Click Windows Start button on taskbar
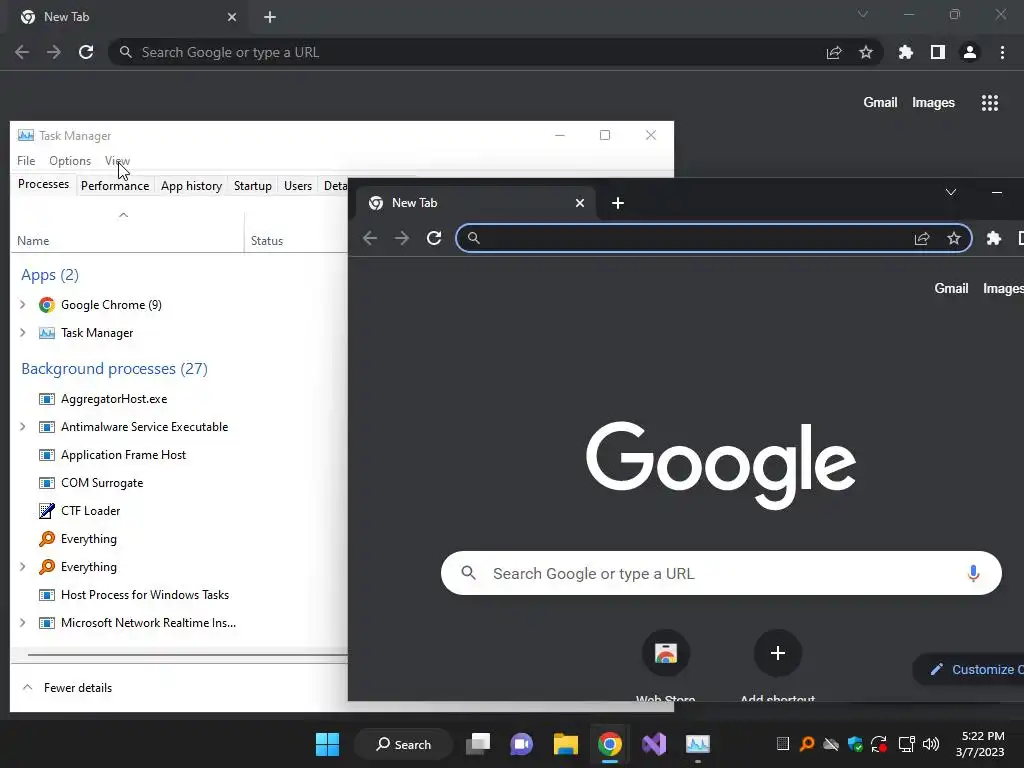The image size is (1024, 768). click(x=327, y=744)
